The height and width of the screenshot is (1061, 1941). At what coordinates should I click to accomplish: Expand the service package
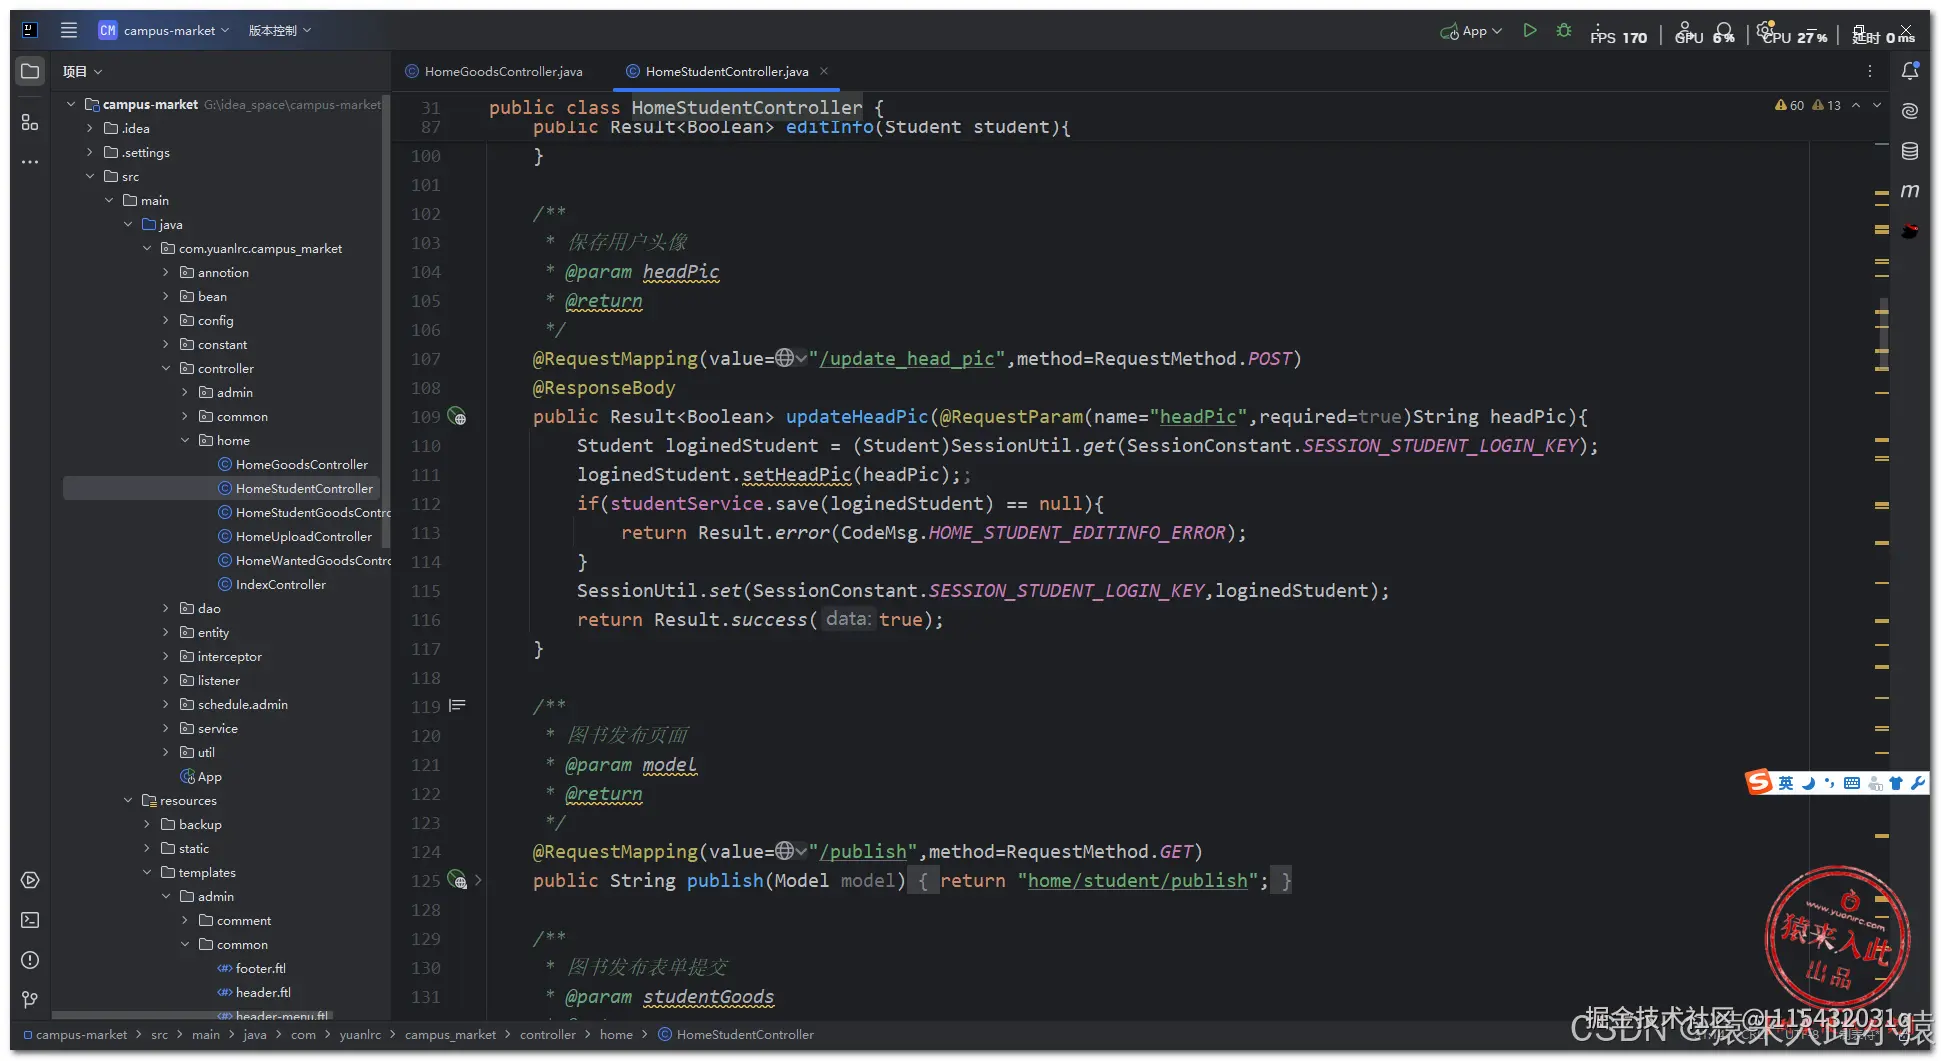click(x=166, y=728)
